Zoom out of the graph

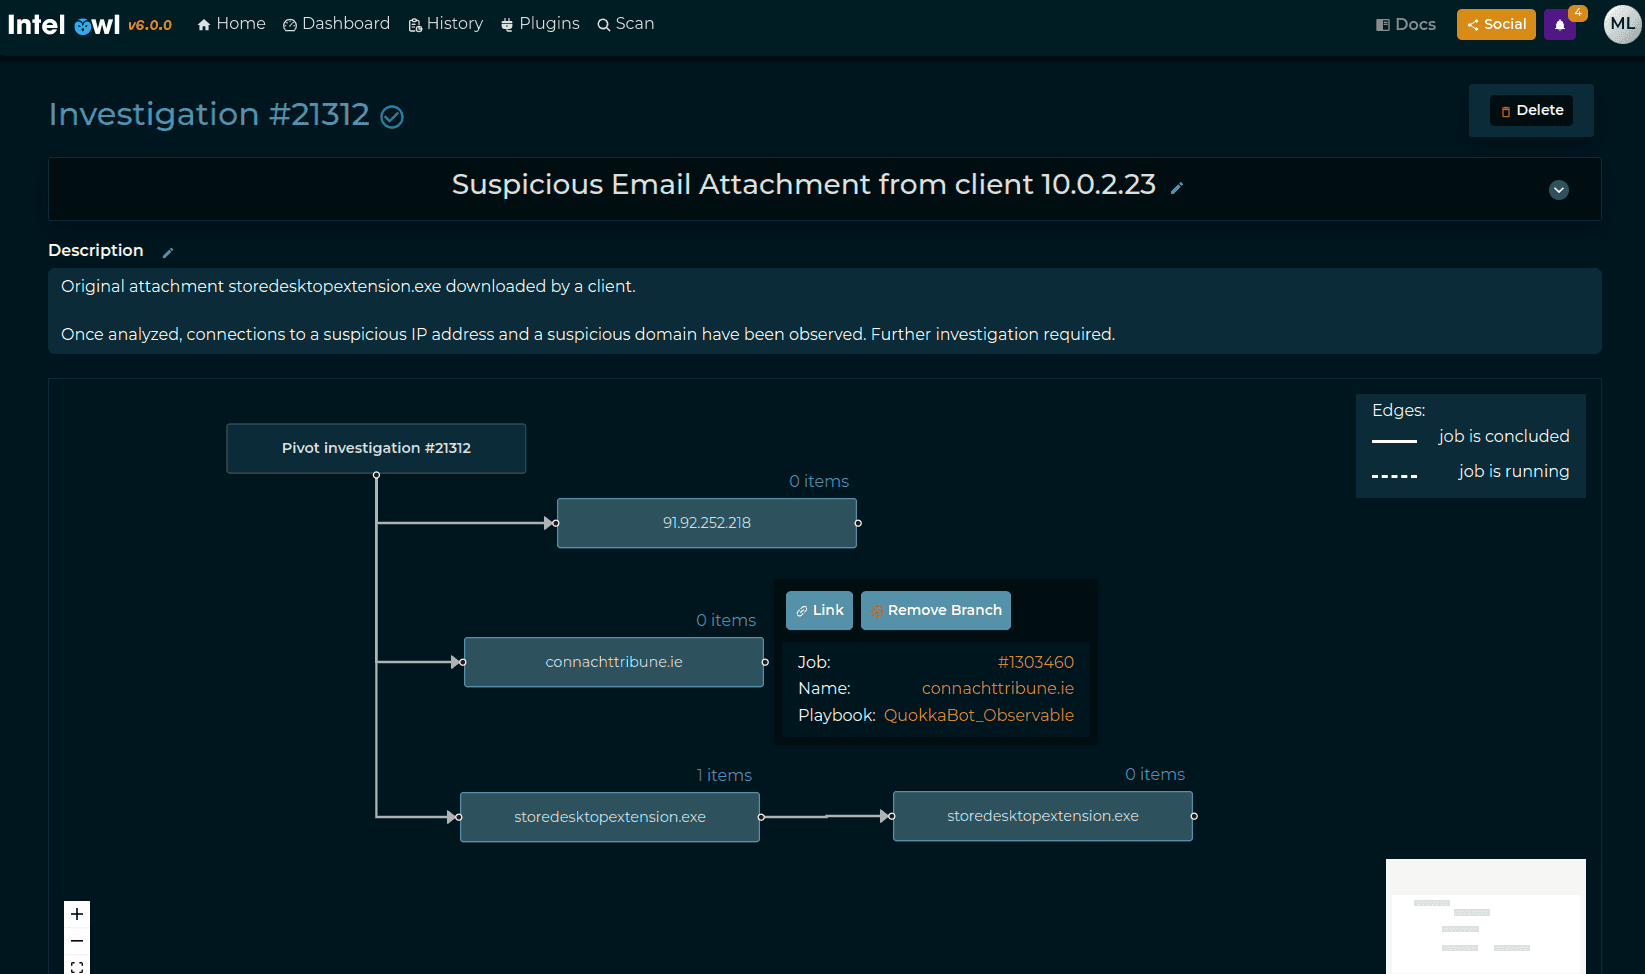click(77, 941)
